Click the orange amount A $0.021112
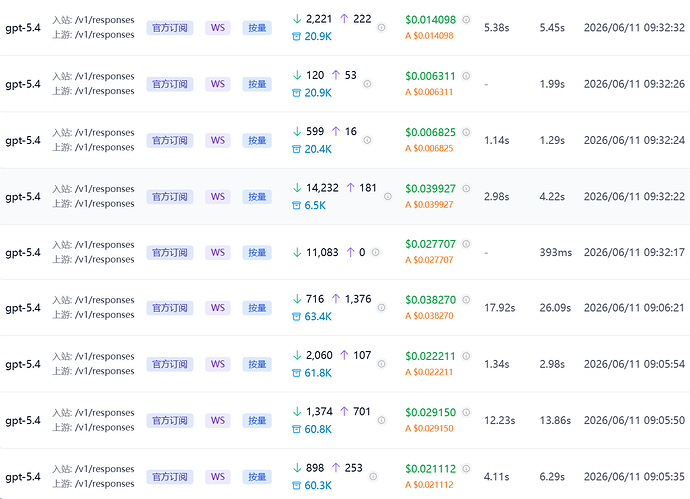Viewport: 690px width, 499px height. pyautogui.click(x=429, y=485)
